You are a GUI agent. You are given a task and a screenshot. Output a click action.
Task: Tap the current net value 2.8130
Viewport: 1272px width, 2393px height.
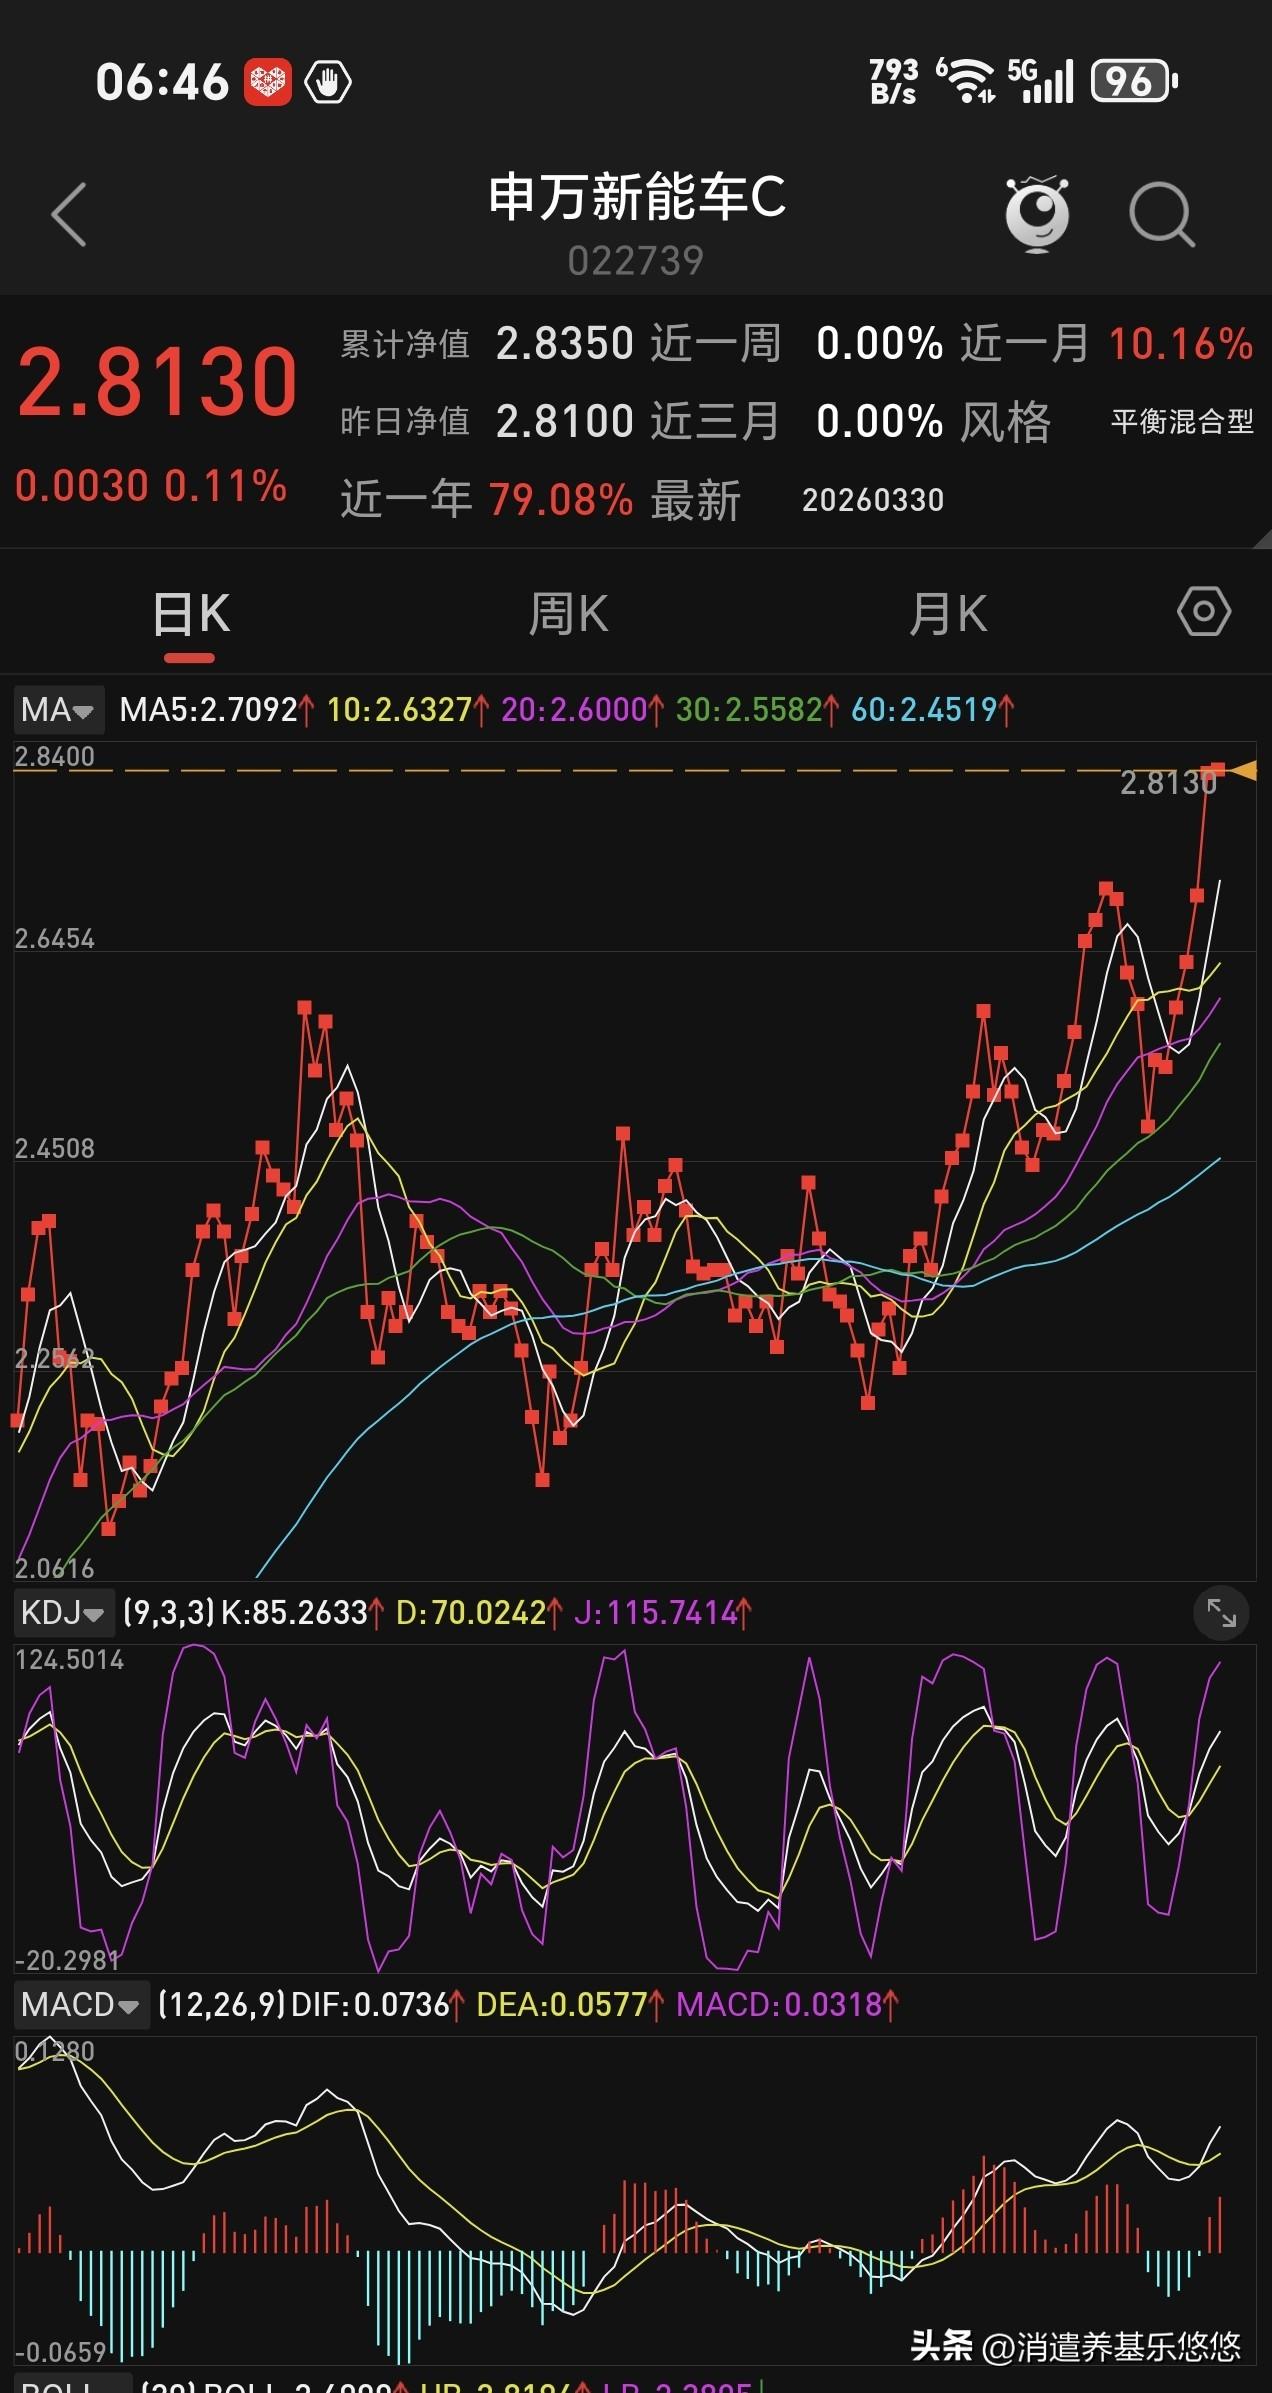158,381
